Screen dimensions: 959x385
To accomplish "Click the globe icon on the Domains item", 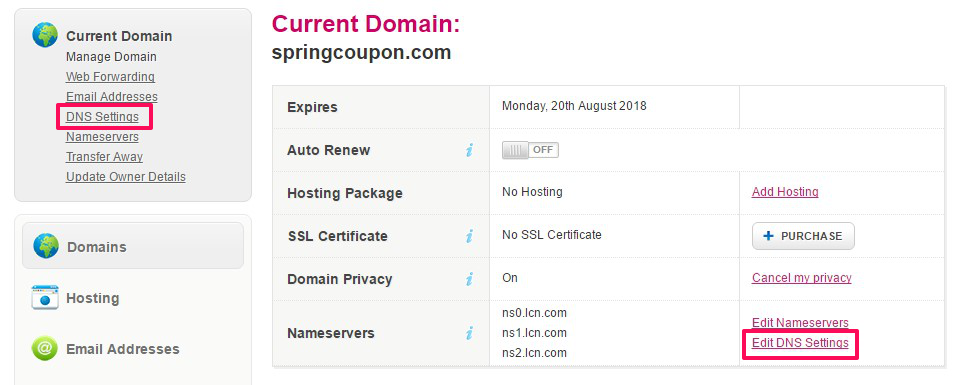I will point(46,245).
